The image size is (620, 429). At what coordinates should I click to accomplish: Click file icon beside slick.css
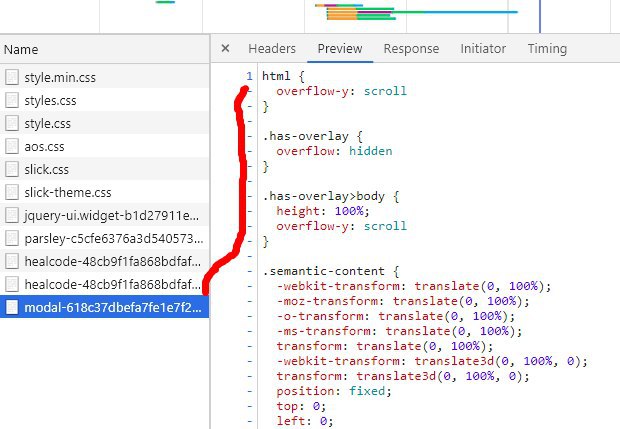point(12,169)
